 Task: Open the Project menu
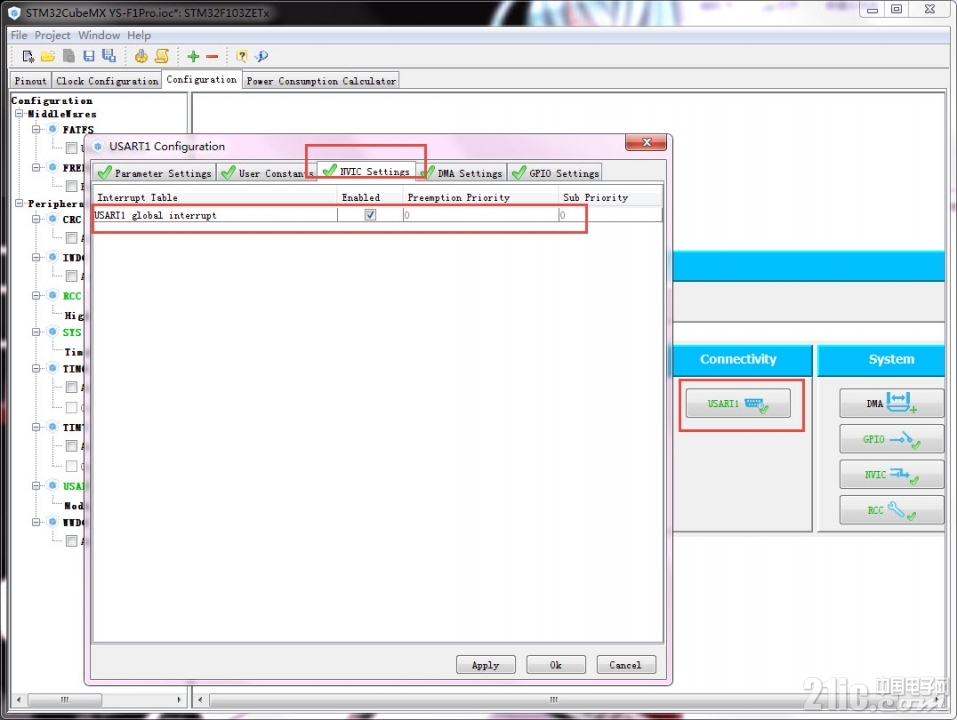pos(52,35)
